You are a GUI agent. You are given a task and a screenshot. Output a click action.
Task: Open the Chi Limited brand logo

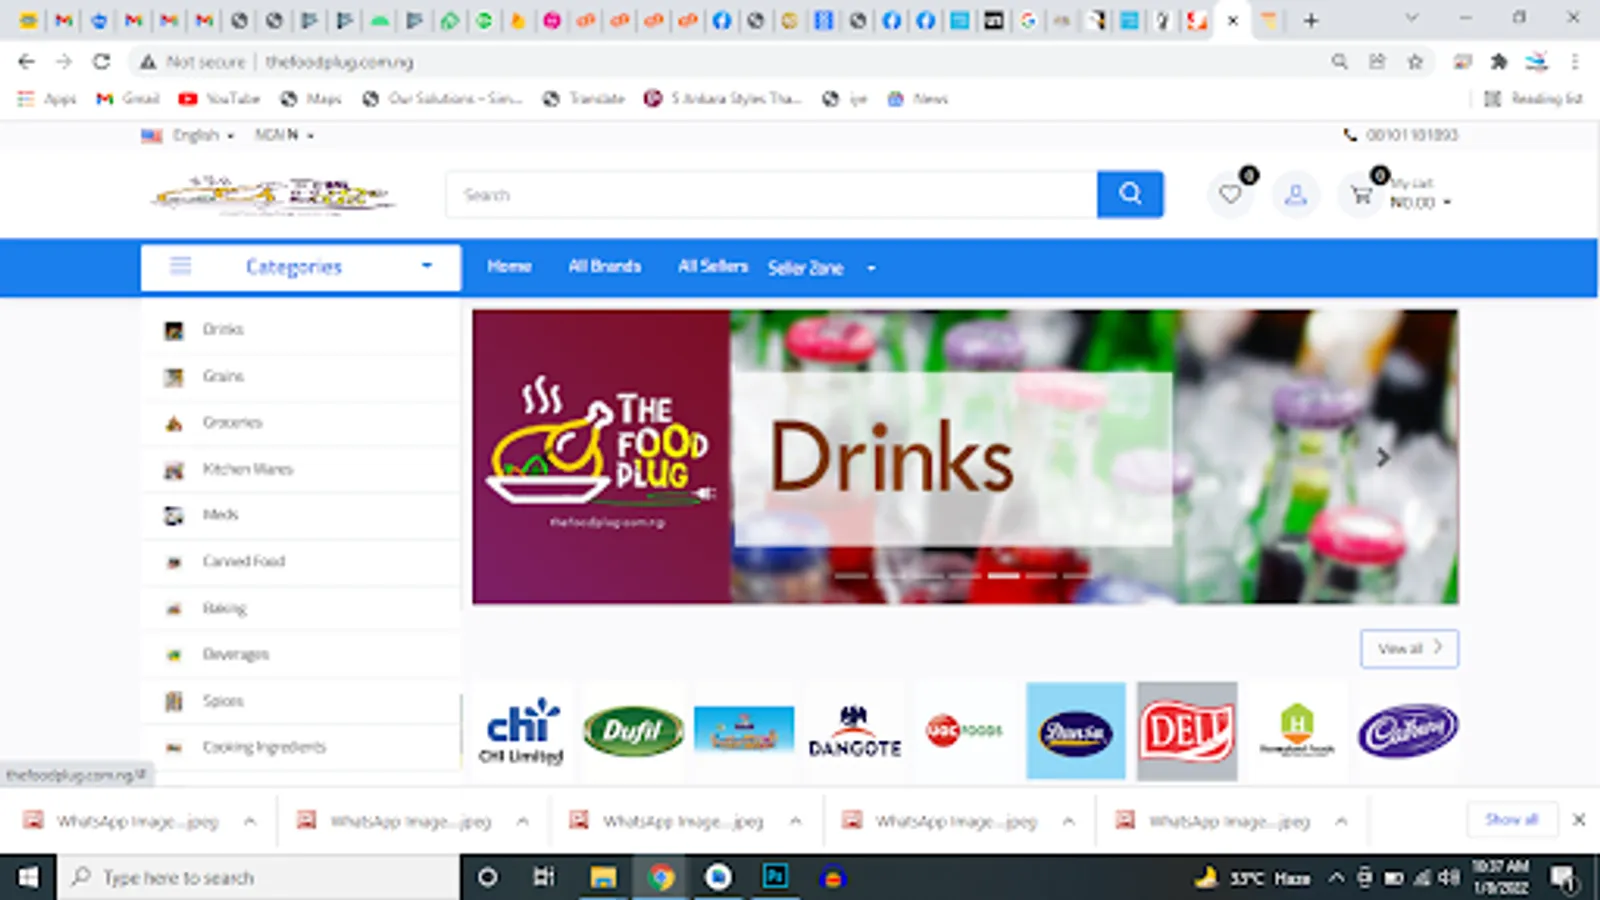[521, 731]
